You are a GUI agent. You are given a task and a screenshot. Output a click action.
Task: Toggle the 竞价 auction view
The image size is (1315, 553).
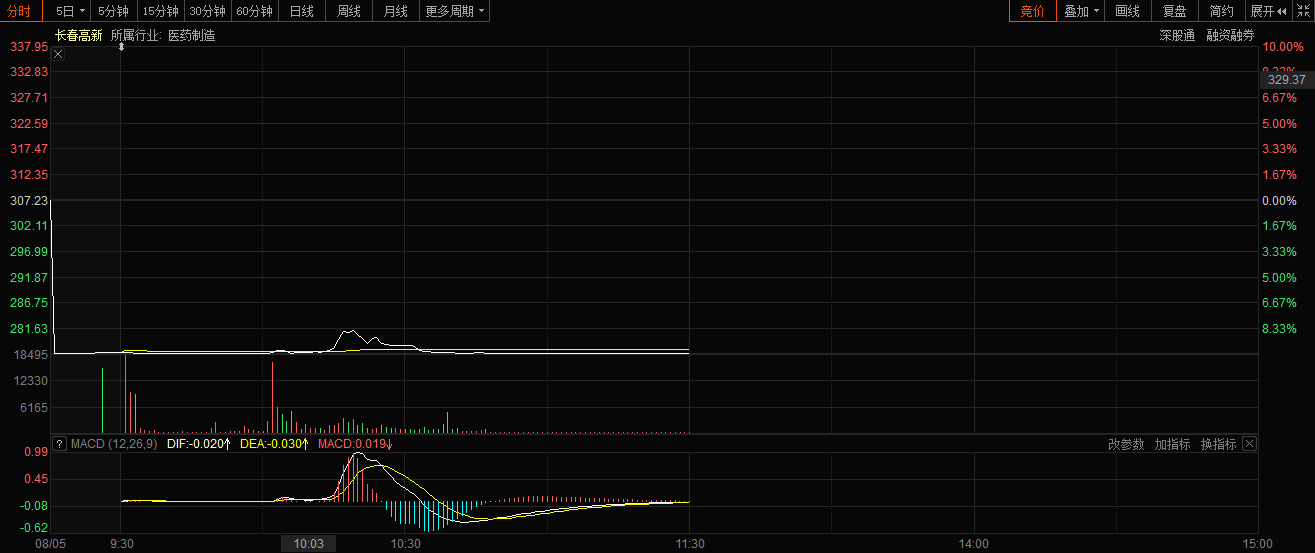coord(1032,11)
